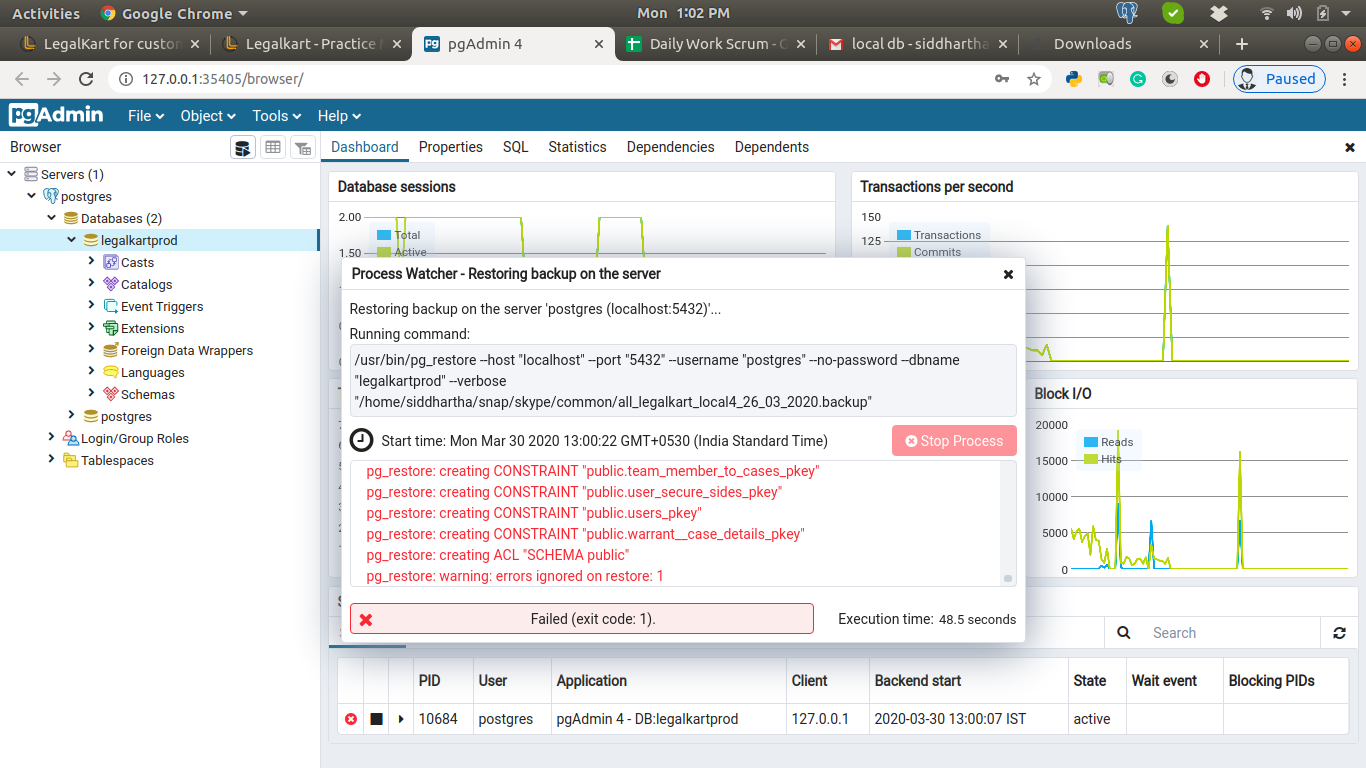Click the Filtered Rows icon in Browser
Screen dimensions: 1366x768
[x=302, y=148]
